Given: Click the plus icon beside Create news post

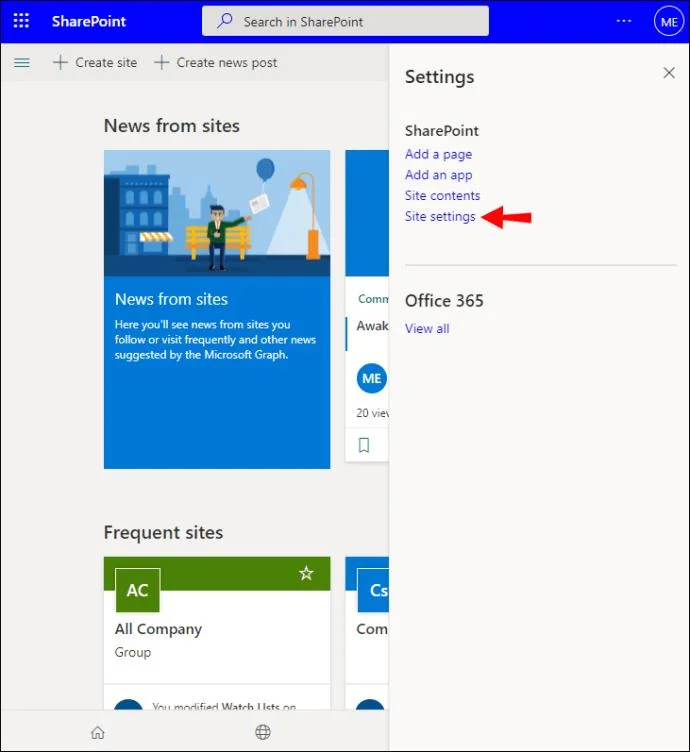Looking at the screenshot, I should pos(162,62).
